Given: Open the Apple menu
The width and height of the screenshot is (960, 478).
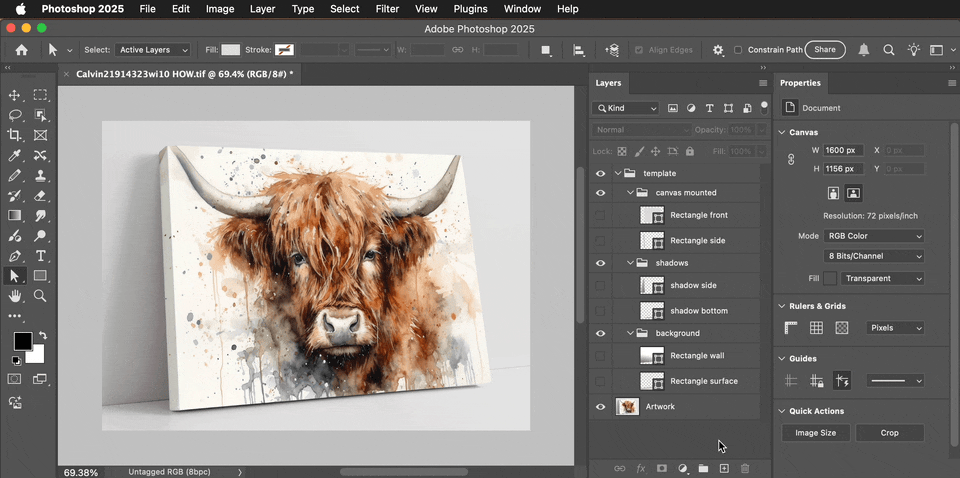Looking at the screenshot, I should pos(21,9).
